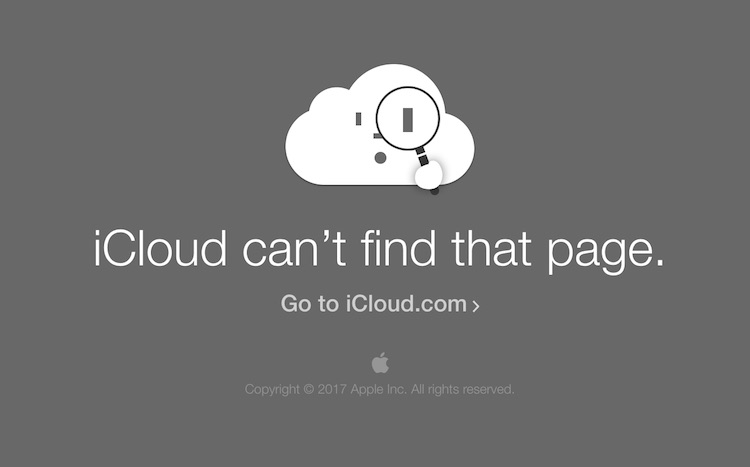Click the magnifying glass lens on the cloud

pos(408,118)
